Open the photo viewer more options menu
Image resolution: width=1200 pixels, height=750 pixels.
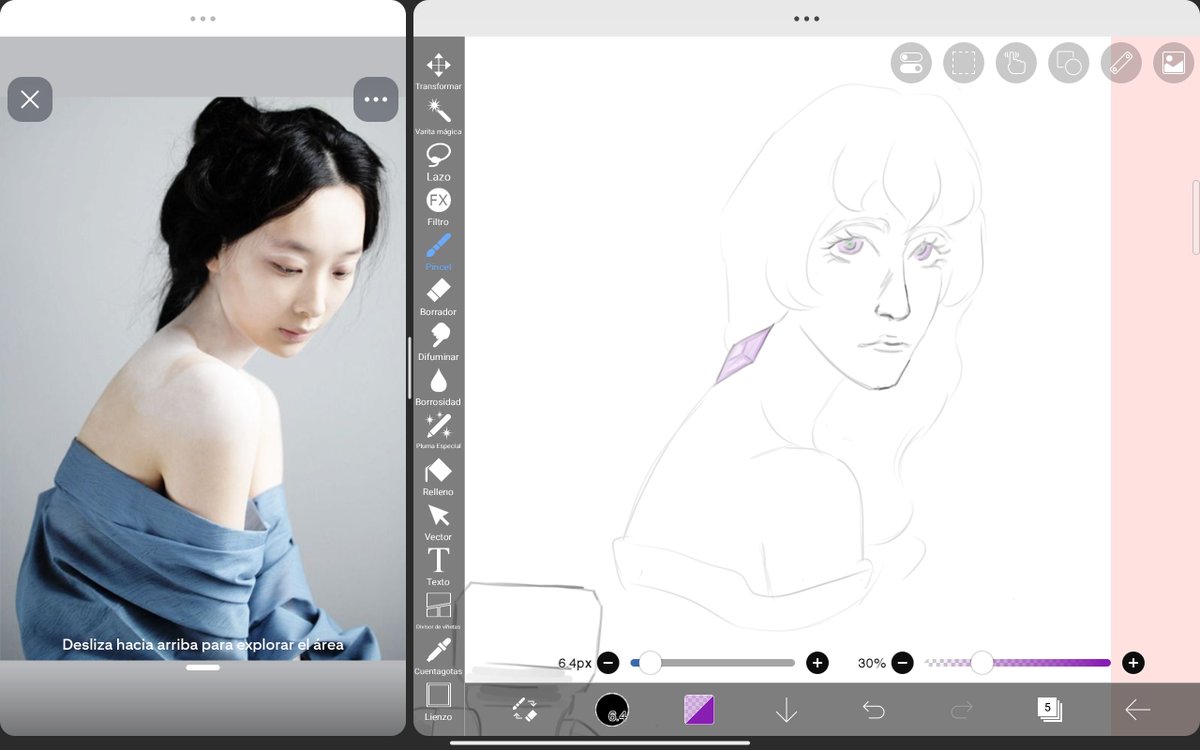click(x=376, y=99)
